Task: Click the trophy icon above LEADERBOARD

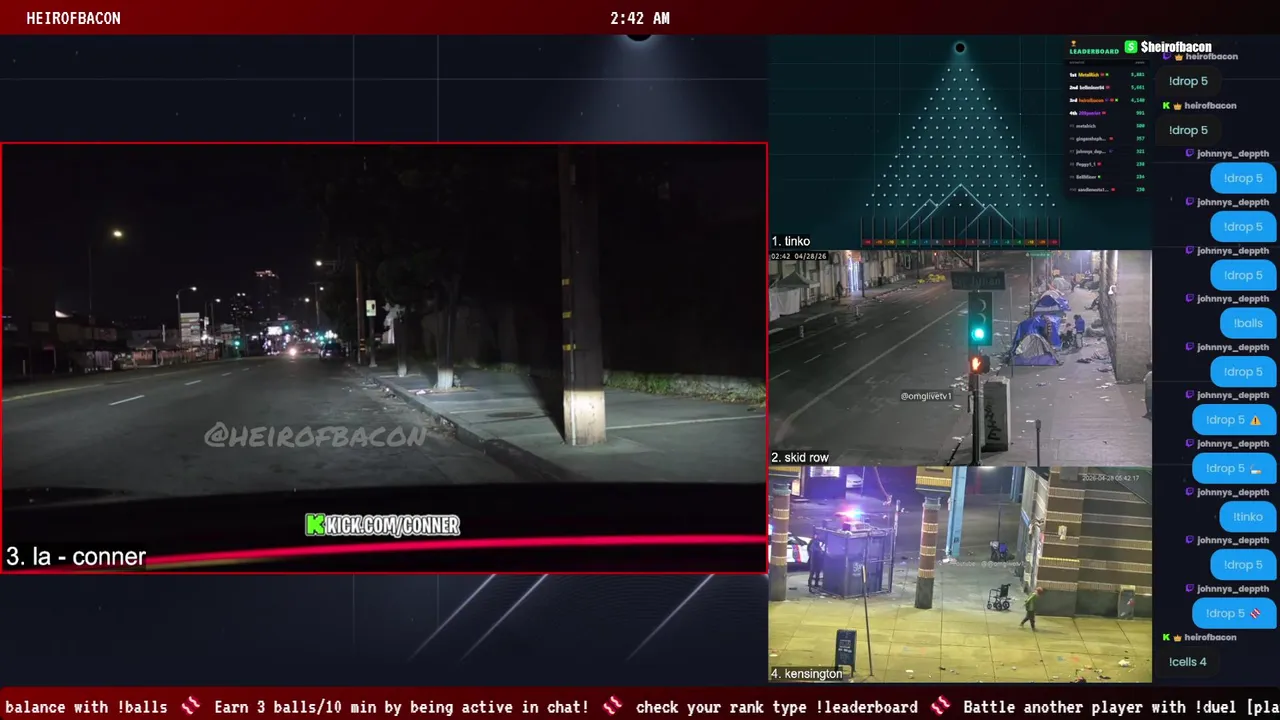Action: (x=1074, y=43)
